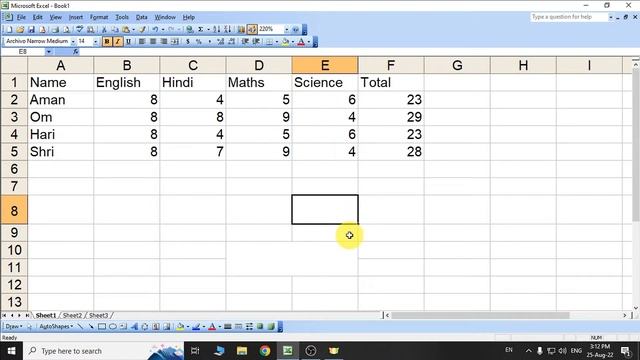Select the Format Painter brush
Screen dimensions: 640x360
click(142, 29)
